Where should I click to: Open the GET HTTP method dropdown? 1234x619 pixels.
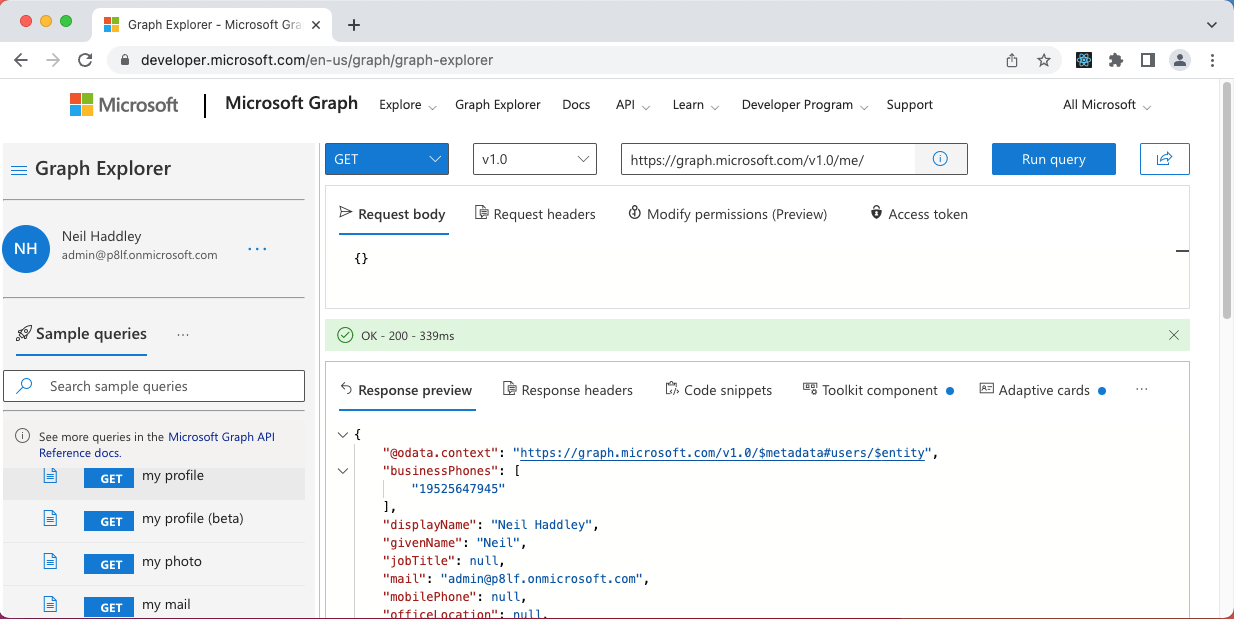tap(387, 159)
